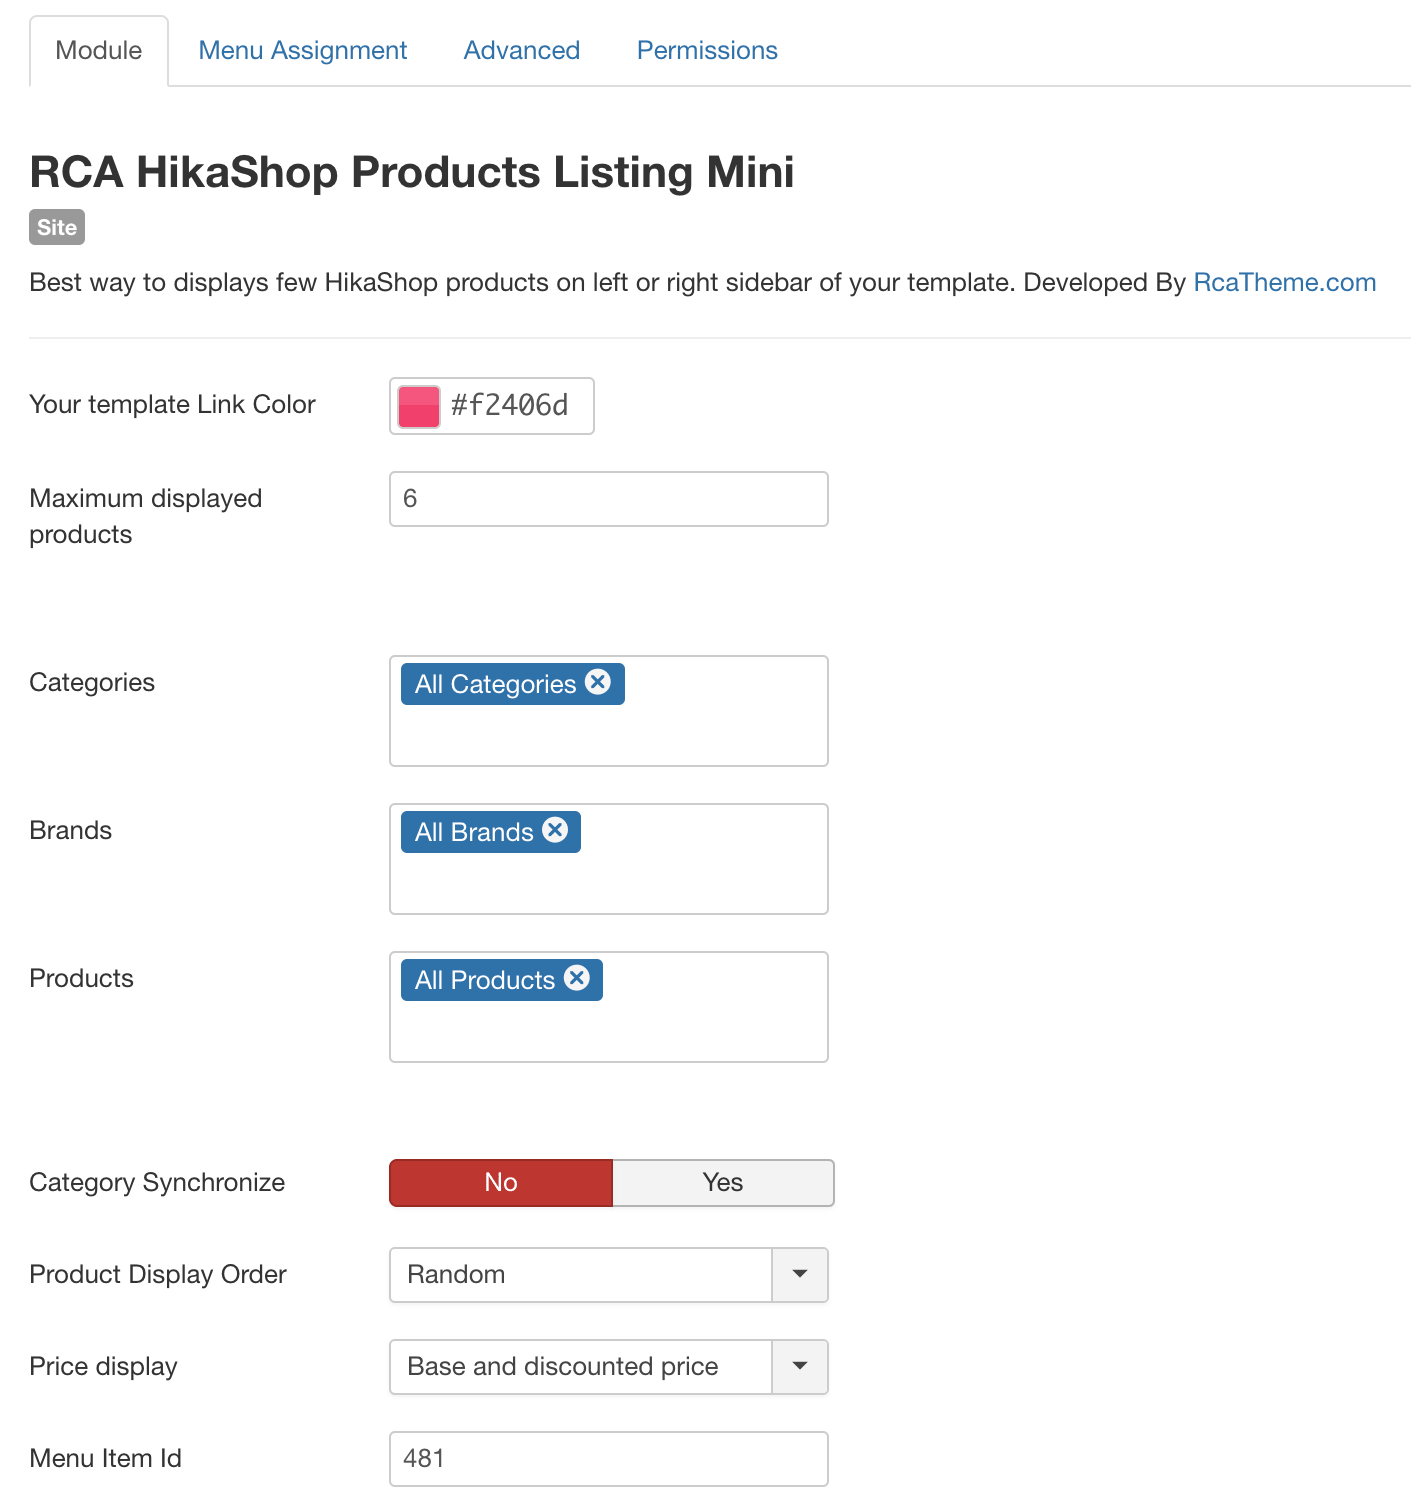This screenshot has height=1505, width=1411.
Task: Switch to the Module tab
Action: point(99,51)
